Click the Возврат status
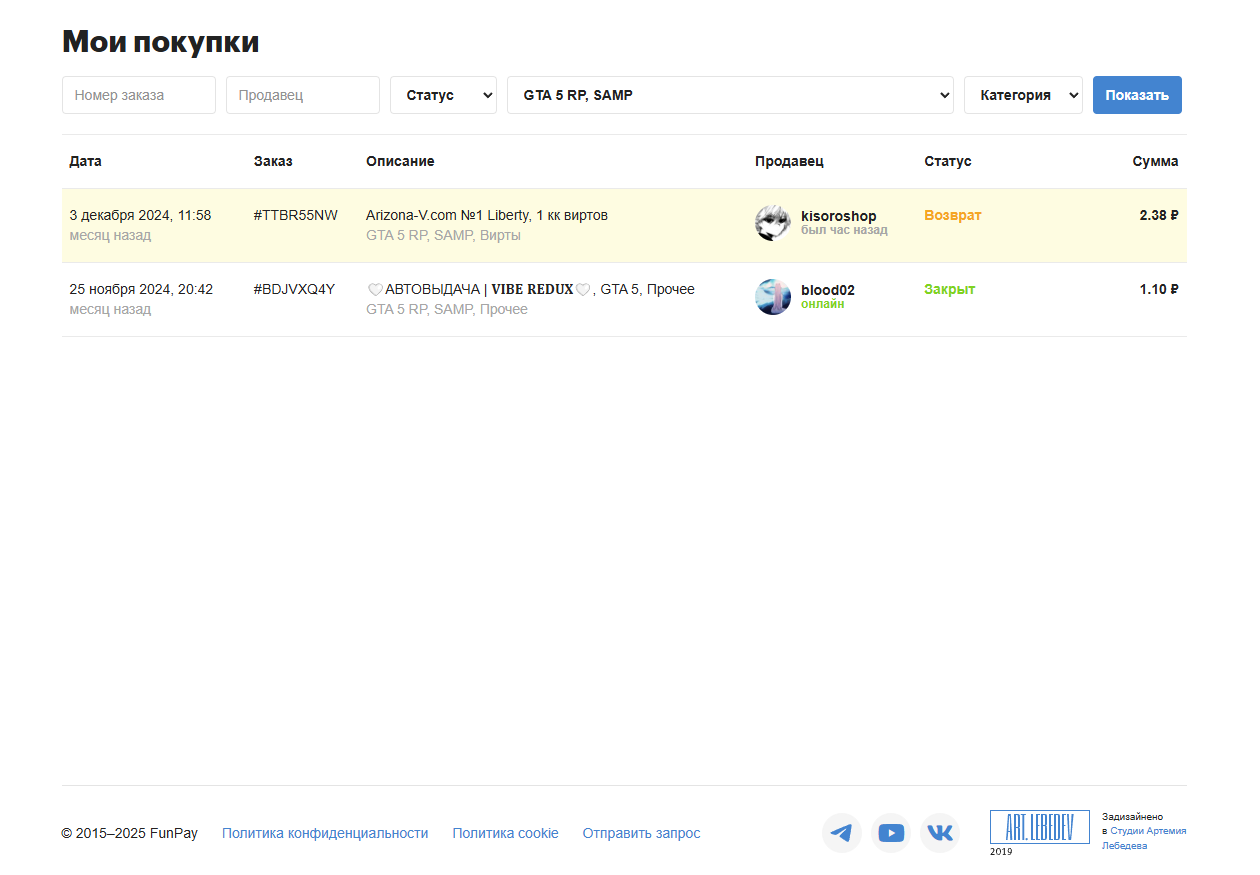 [x=953, y=215]
